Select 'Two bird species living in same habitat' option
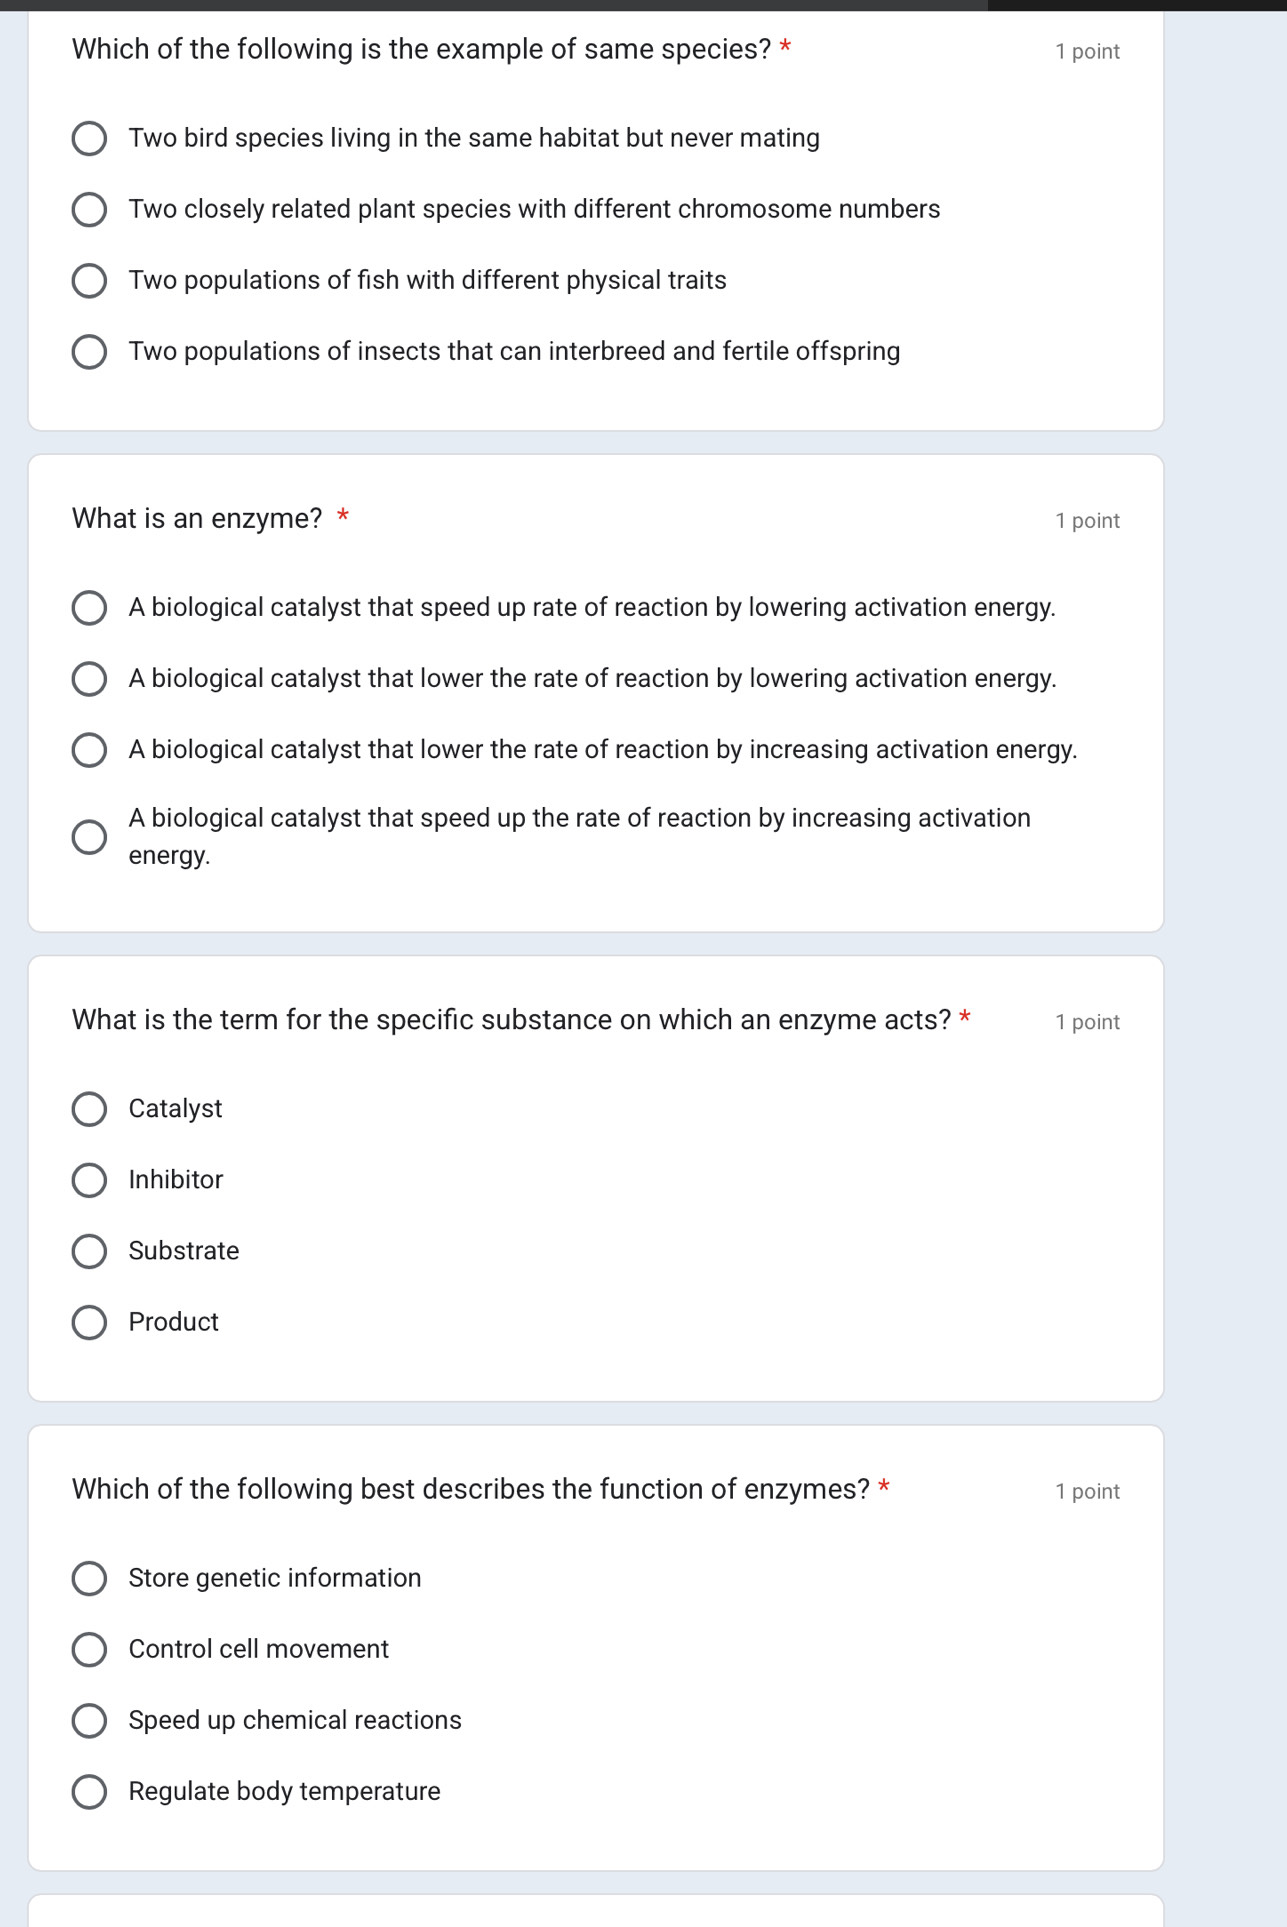 pyautogui.click(x=90, y=139)
